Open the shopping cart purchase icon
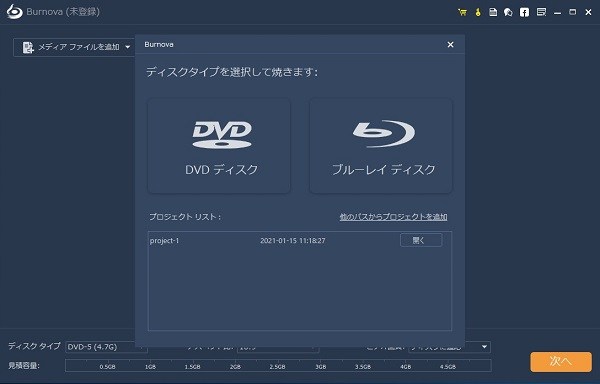This screenshot has width=600, height=384. tap(462, 12)
